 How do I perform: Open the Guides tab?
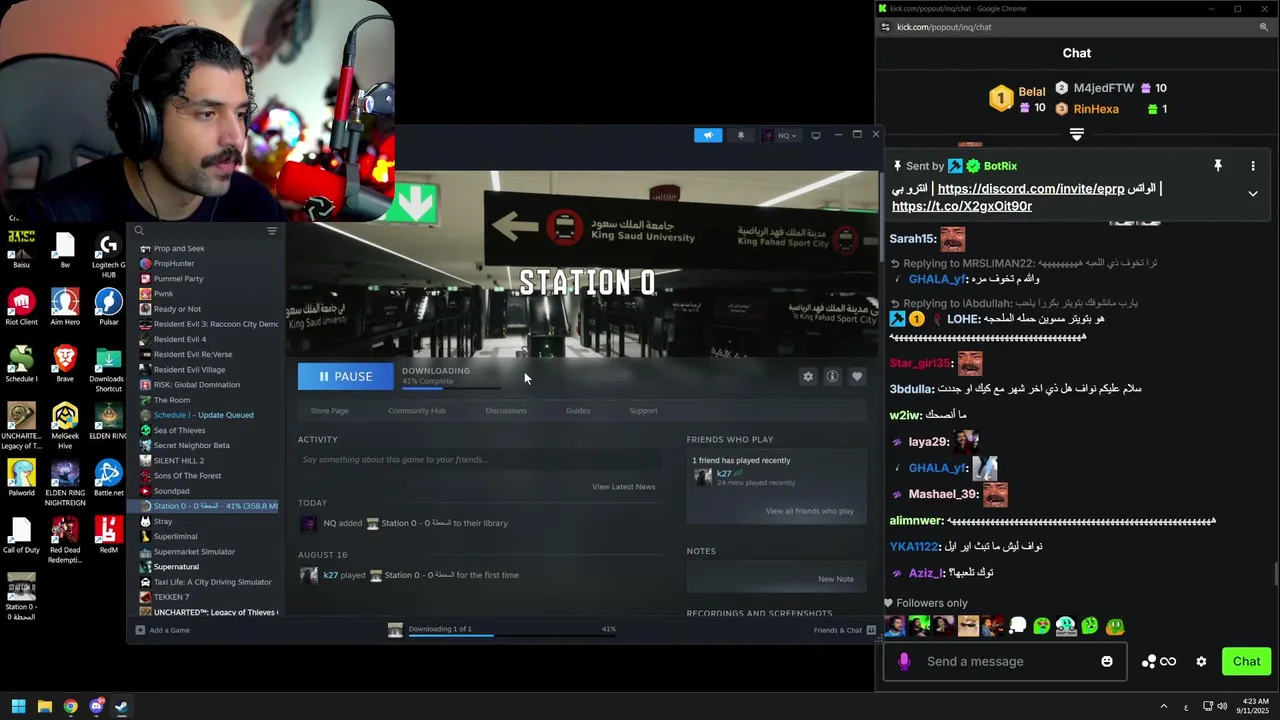click(x=578, y=411)
